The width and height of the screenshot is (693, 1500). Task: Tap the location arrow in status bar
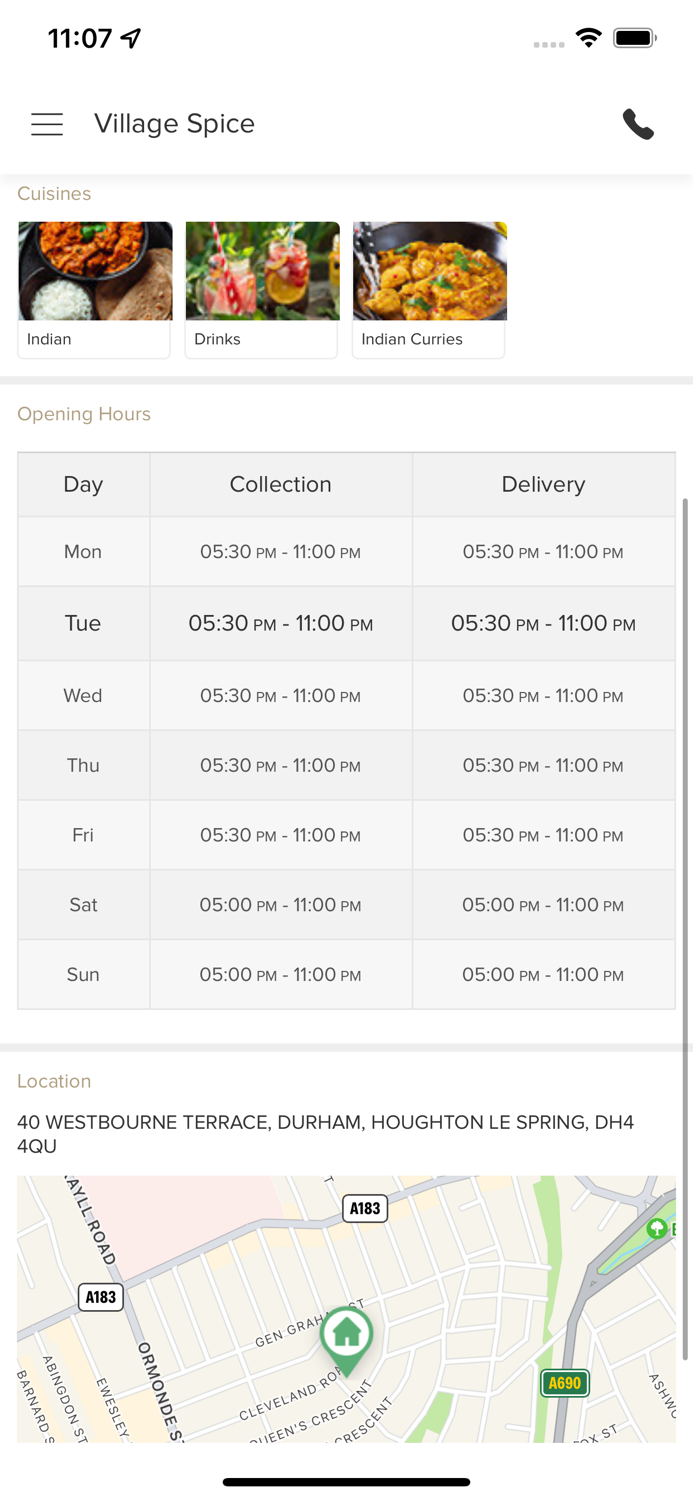pos(131,38)
